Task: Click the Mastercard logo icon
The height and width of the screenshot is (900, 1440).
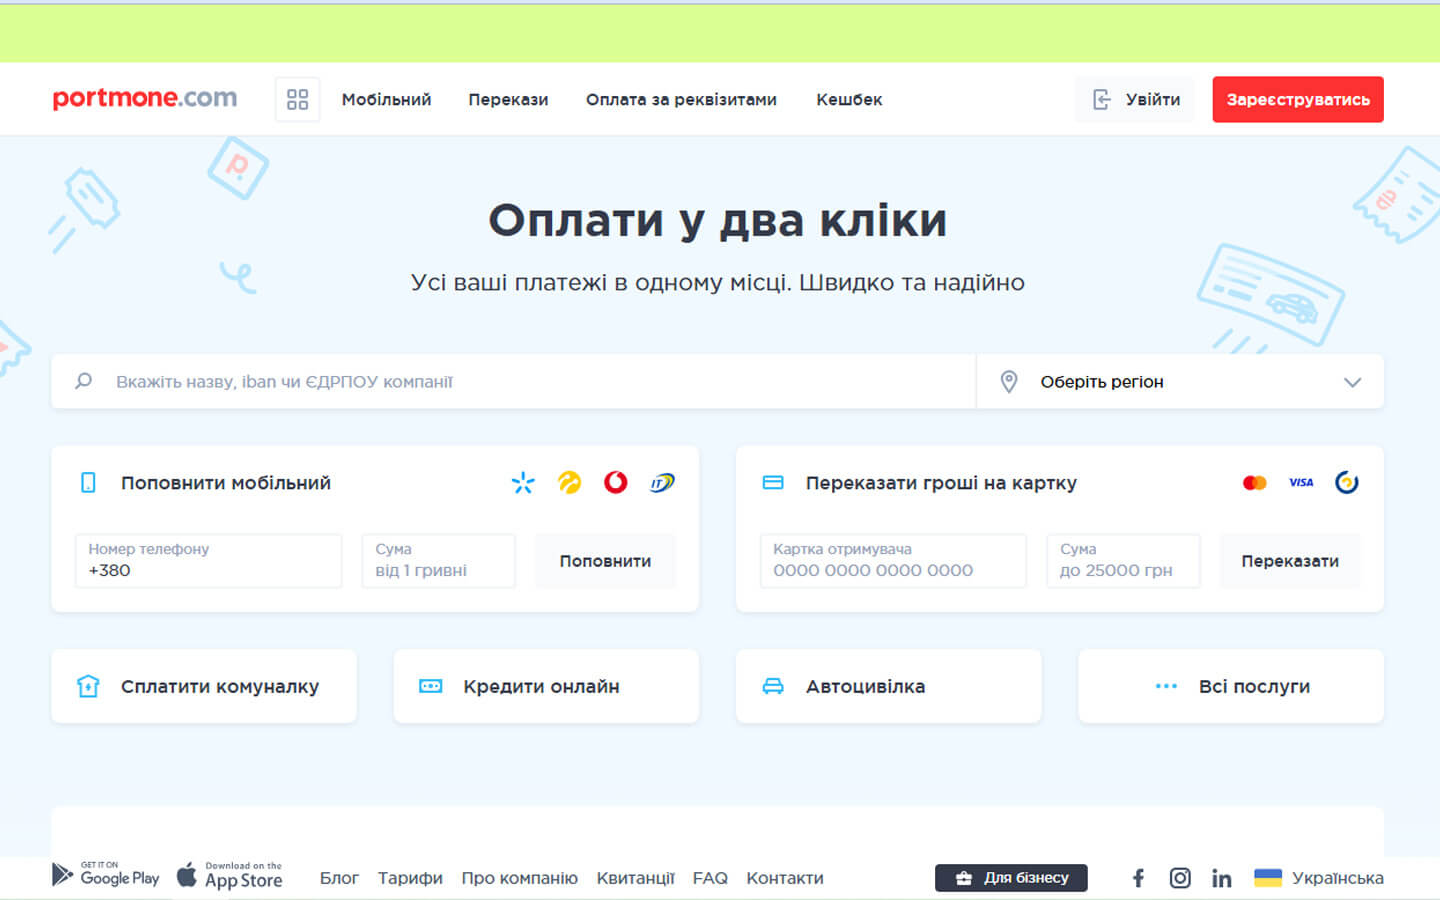Action: 1254,483
